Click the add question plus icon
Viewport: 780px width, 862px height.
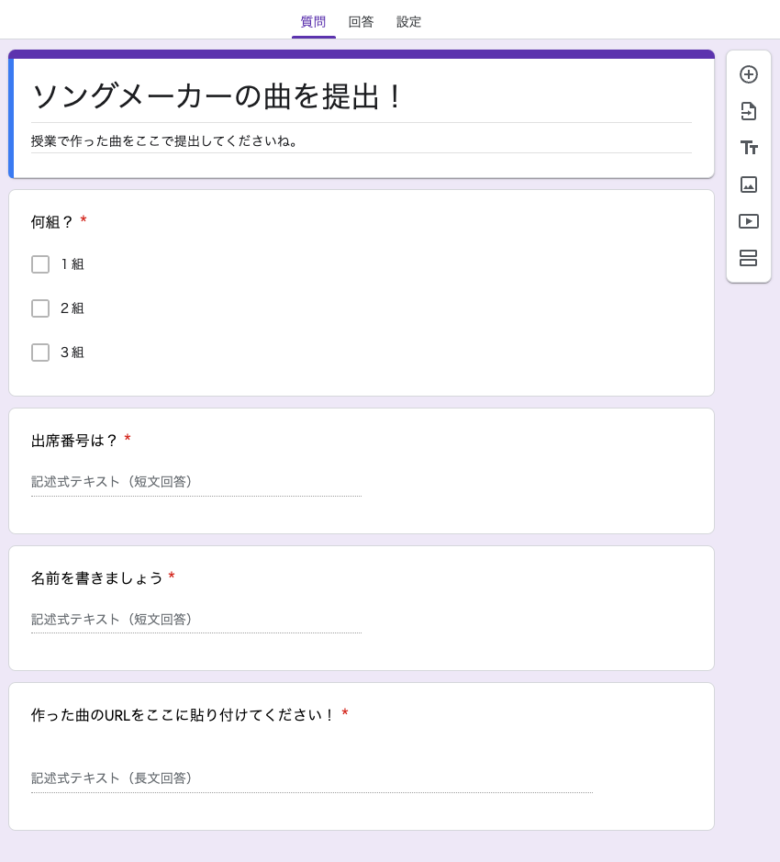click(748, 74)
